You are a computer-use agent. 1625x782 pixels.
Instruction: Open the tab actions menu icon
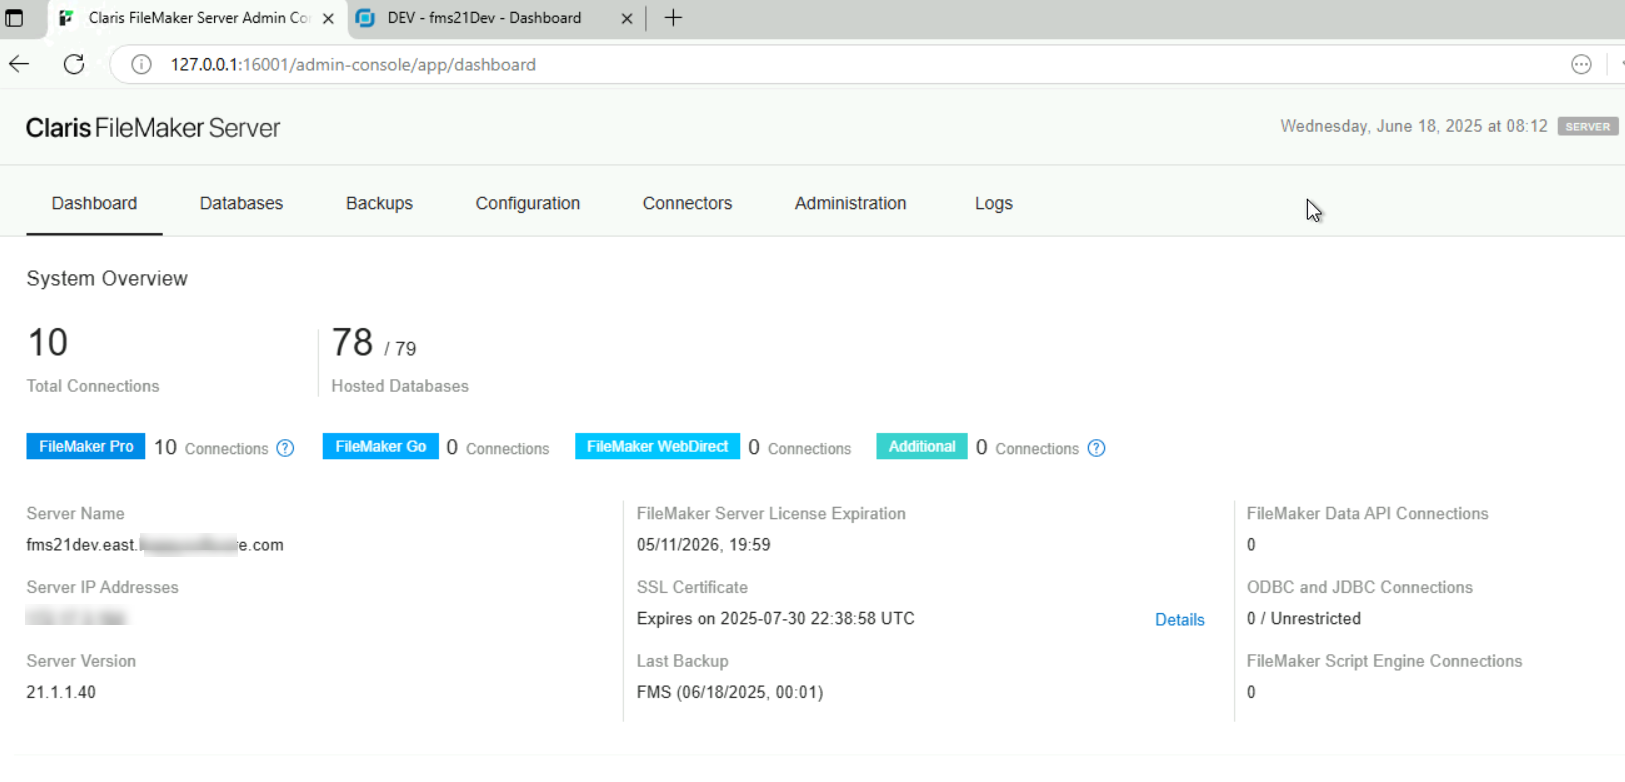[x=14, y=18]
